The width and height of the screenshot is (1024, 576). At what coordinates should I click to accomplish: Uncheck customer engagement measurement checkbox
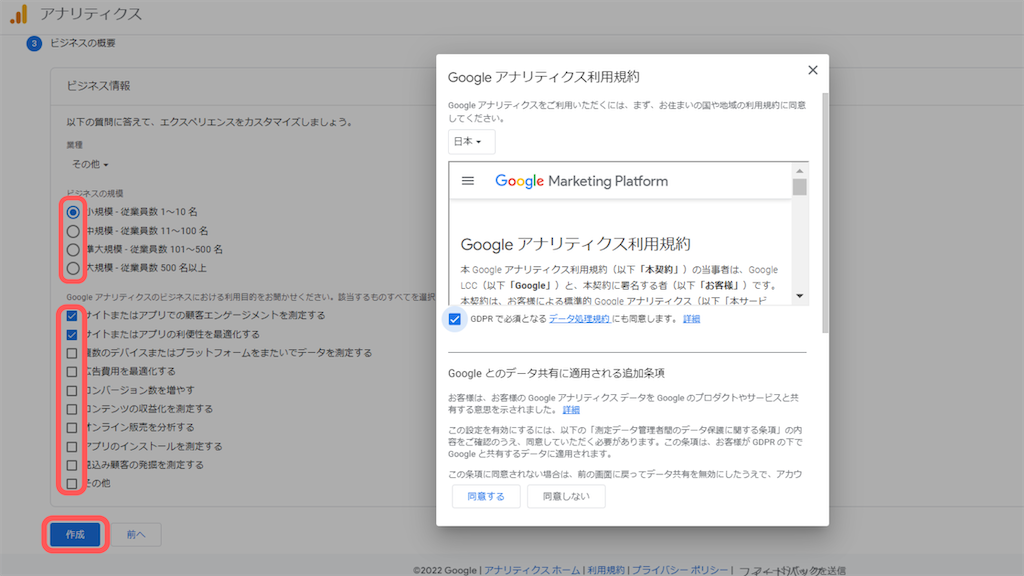point(72,315)
